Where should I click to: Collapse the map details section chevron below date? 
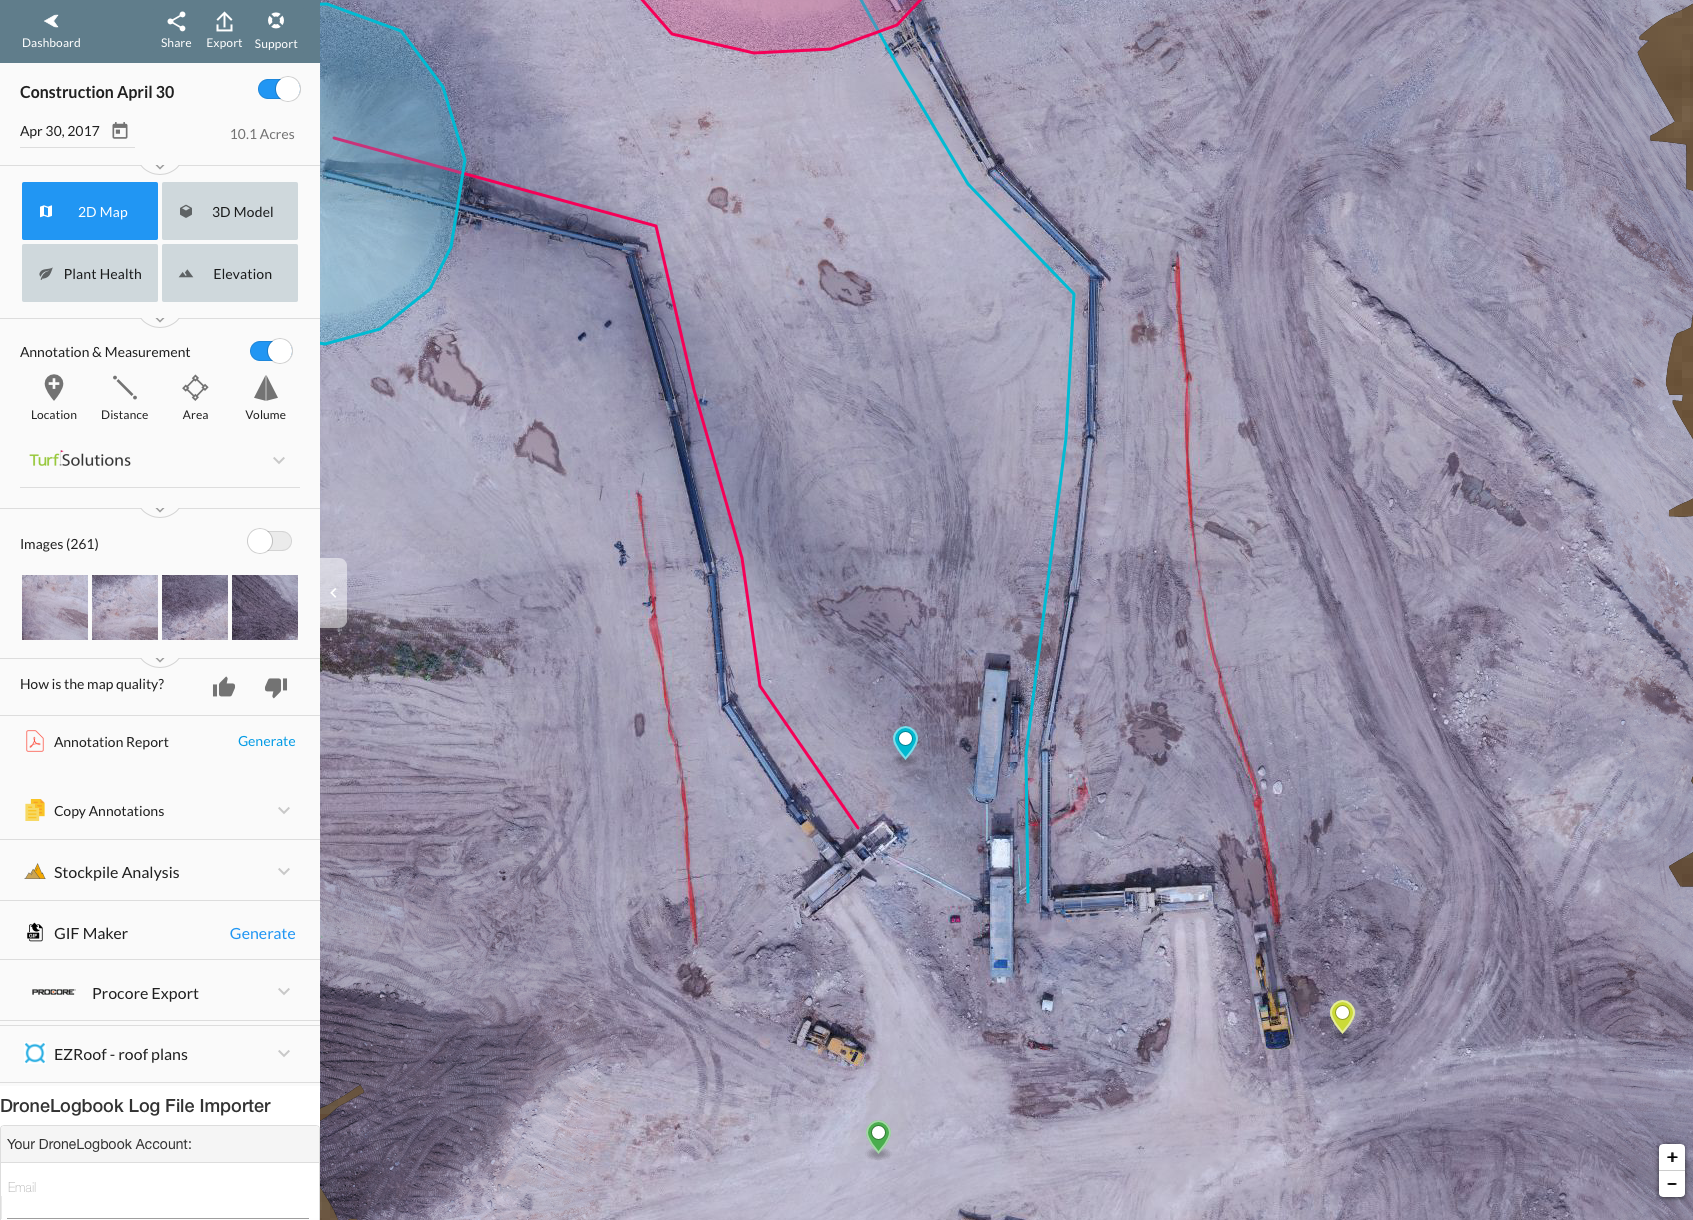tap(160, 167)
